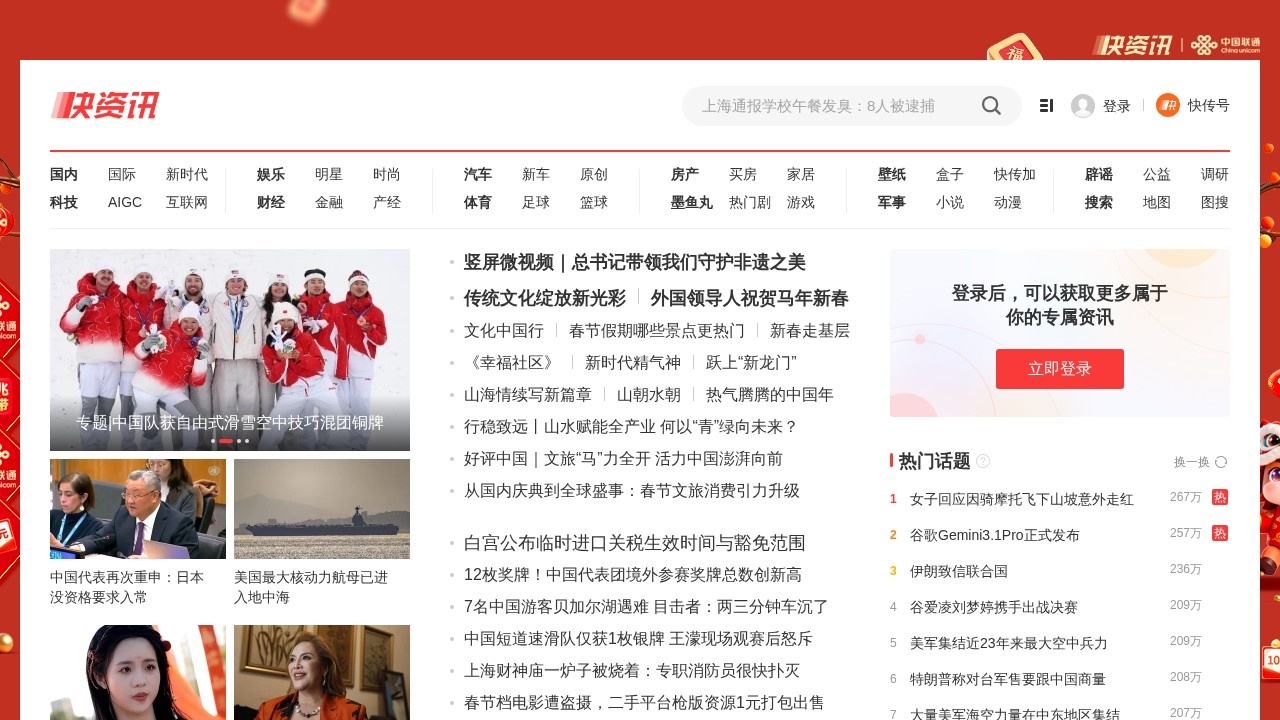
Task: Click the user avatar icon near 登录
Action: [1083, 105]
